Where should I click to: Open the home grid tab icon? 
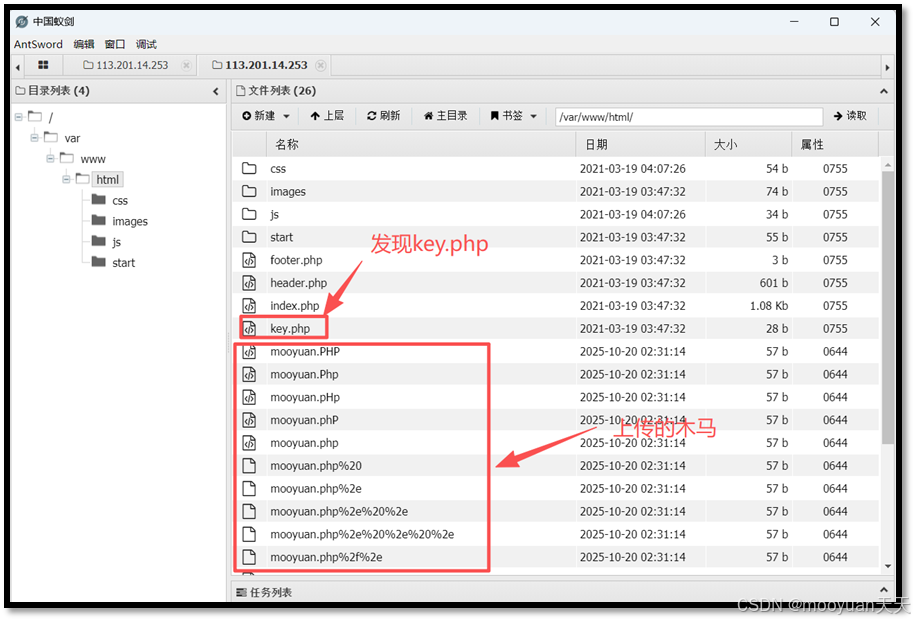pyautogui.click(x=43, y=65)
